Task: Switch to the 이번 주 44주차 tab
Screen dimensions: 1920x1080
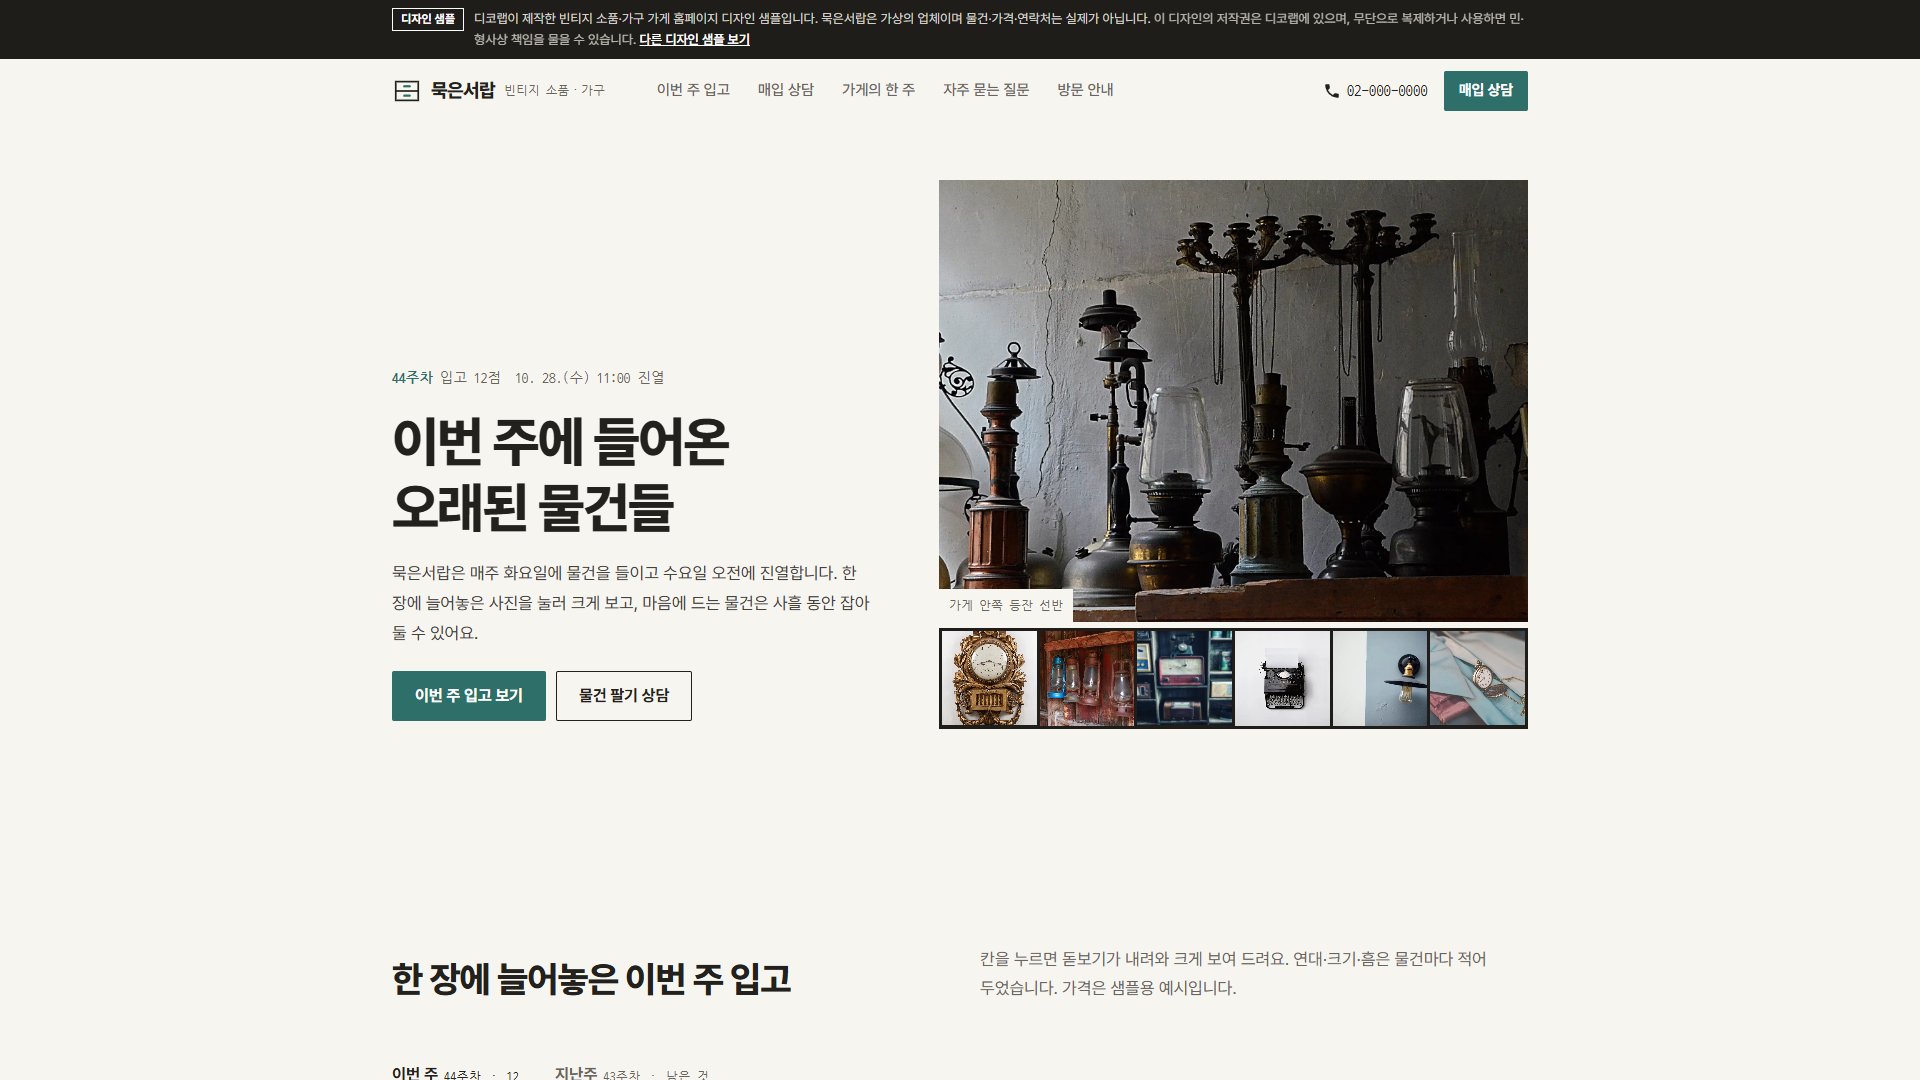Action: [456, 1074]
